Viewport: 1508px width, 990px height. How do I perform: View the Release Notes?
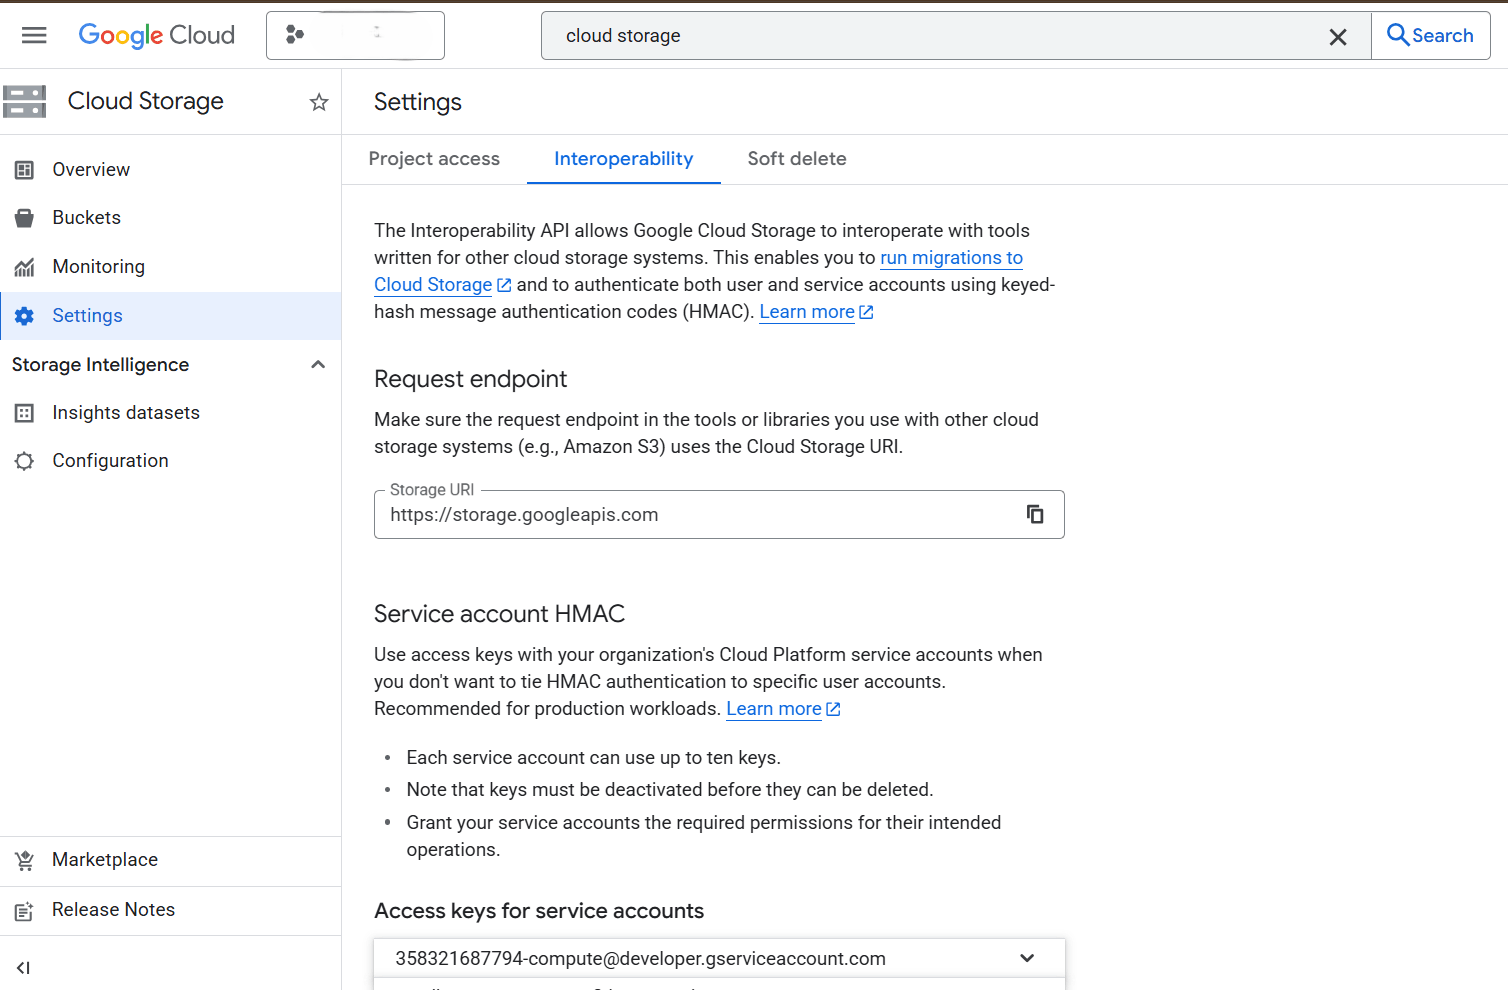click(x=113, y=909)
